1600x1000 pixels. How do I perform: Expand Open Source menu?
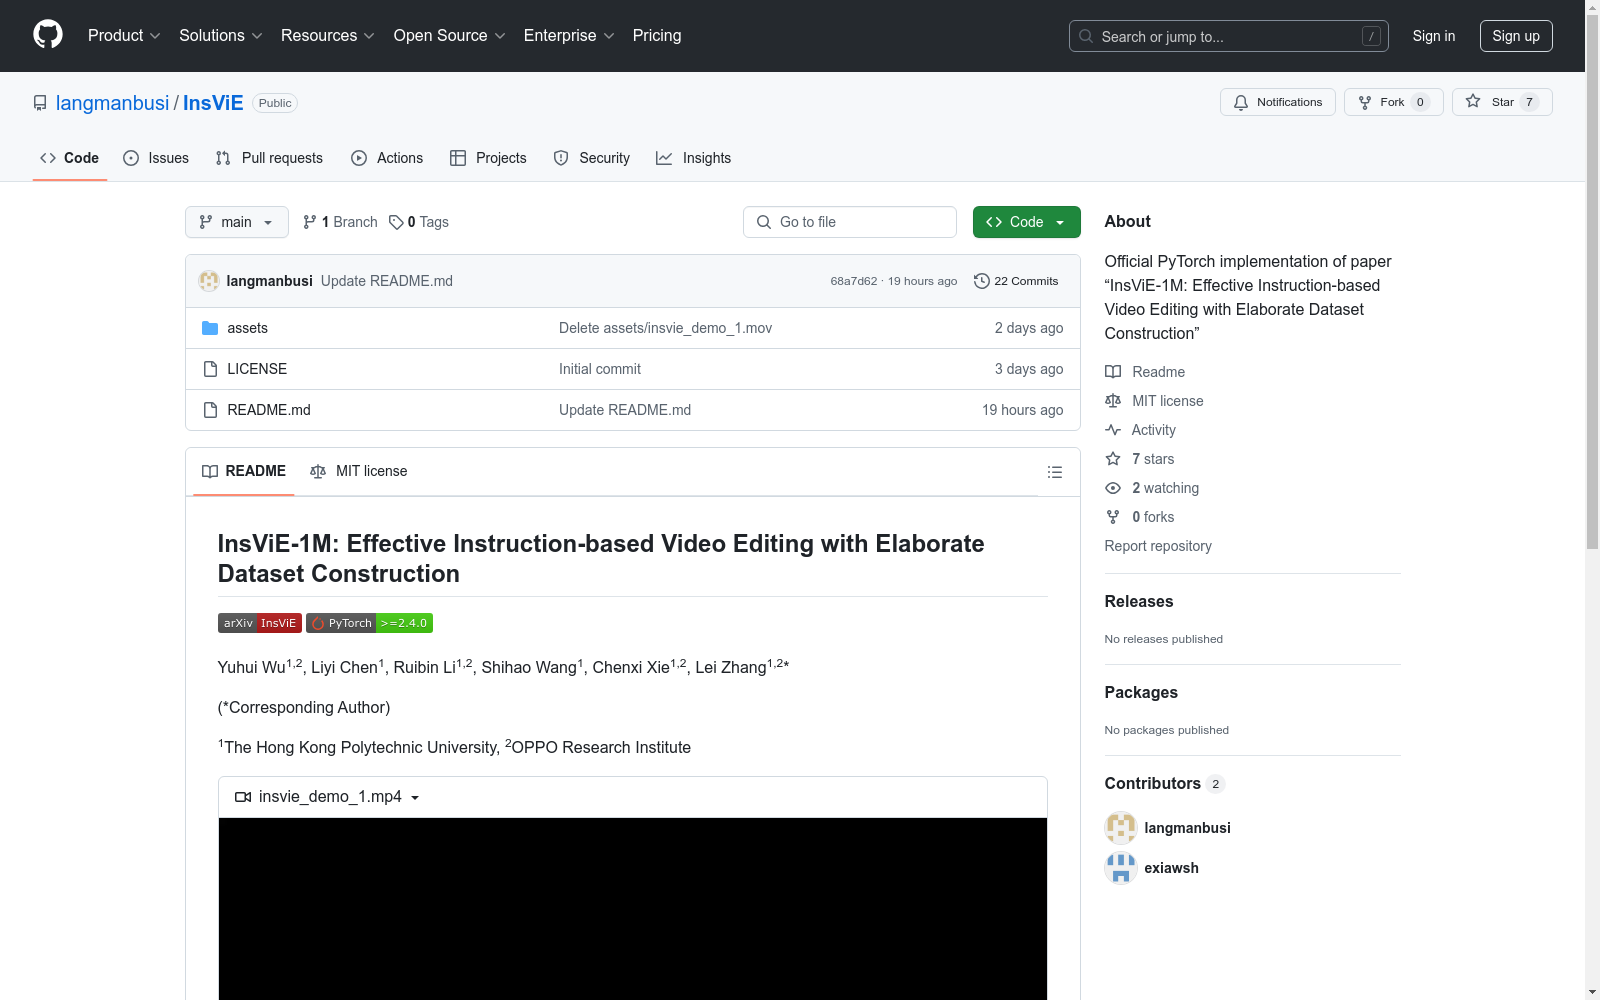(x=450, y=36)
